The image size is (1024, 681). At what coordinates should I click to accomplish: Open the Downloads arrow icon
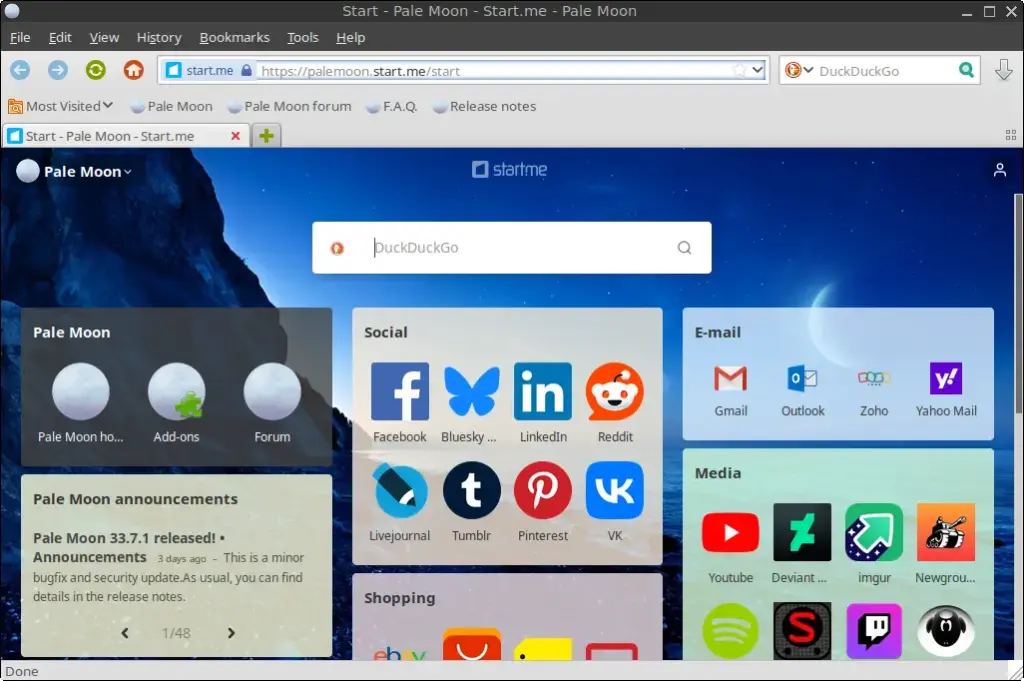point(1004,70)
